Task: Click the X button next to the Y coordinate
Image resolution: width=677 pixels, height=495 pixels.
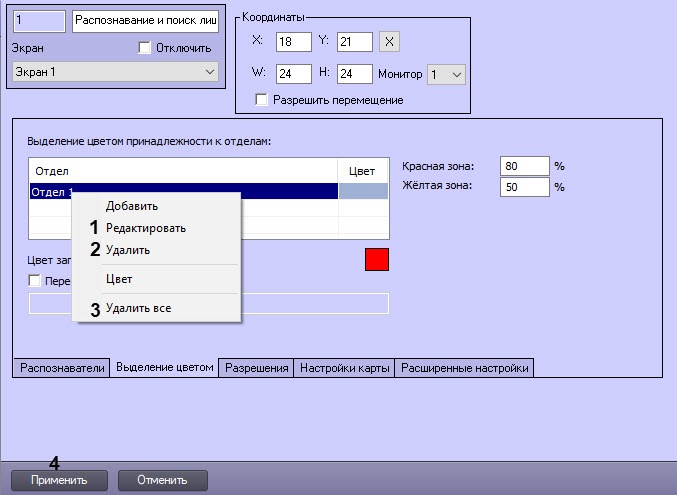Action: click(x=390, y=42)
